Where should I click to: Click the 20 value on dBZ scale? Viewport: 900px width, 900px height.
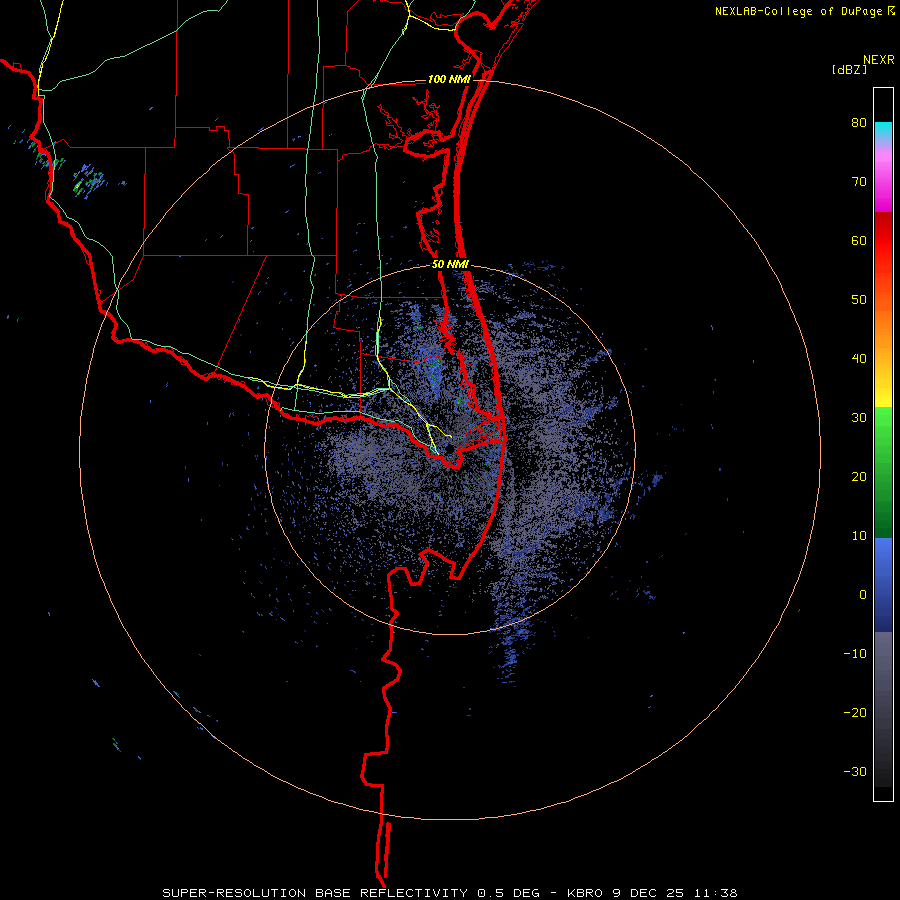859,476
